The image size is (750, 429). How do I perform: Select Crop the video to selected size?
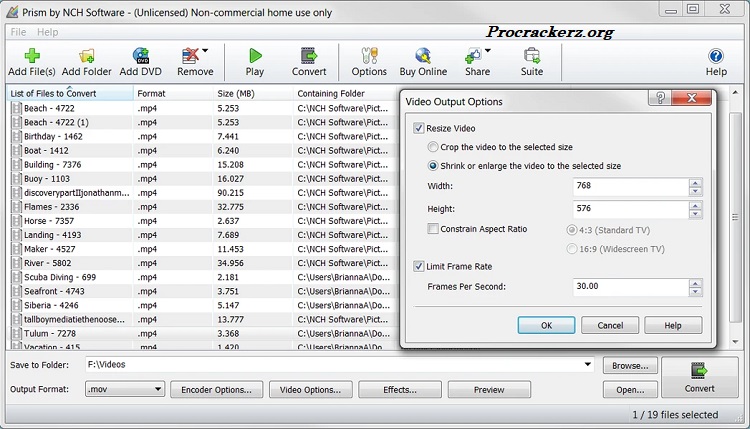click(433, 147)
